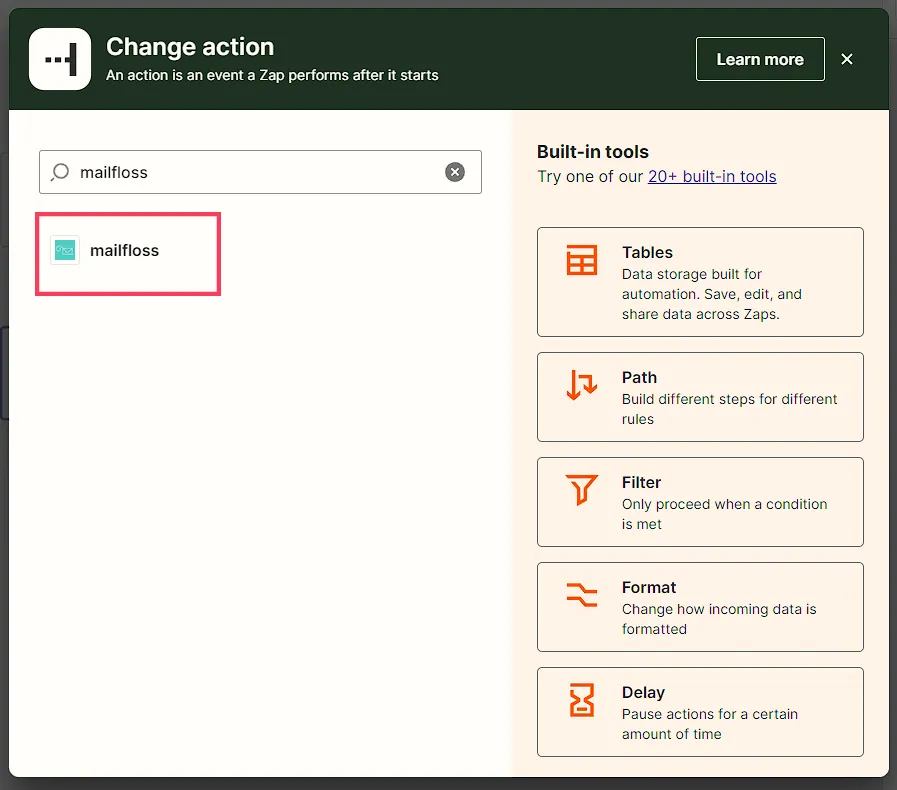Viewport: 897px width, 790px height.
Task: Focus the app search input field
Action: click(x=260, y=172)
